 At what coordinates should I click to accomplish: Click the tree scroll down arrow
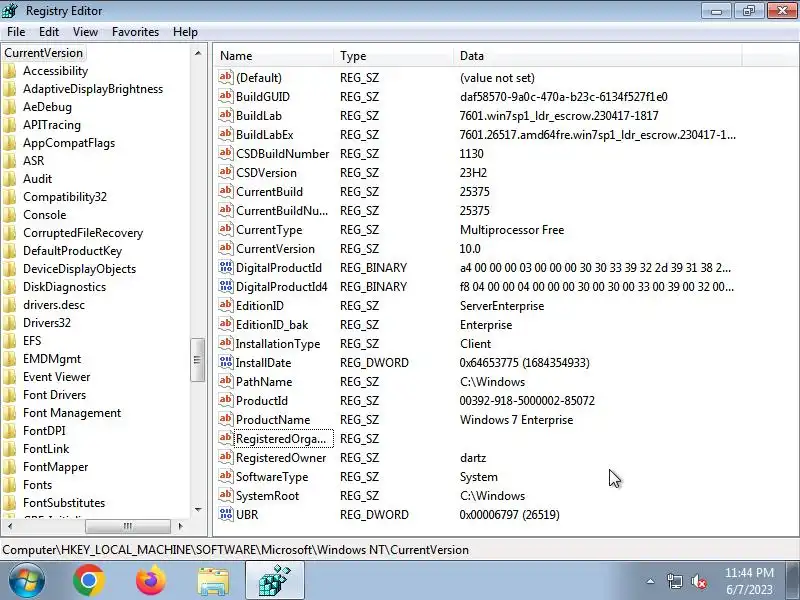[x=198, y=510]
